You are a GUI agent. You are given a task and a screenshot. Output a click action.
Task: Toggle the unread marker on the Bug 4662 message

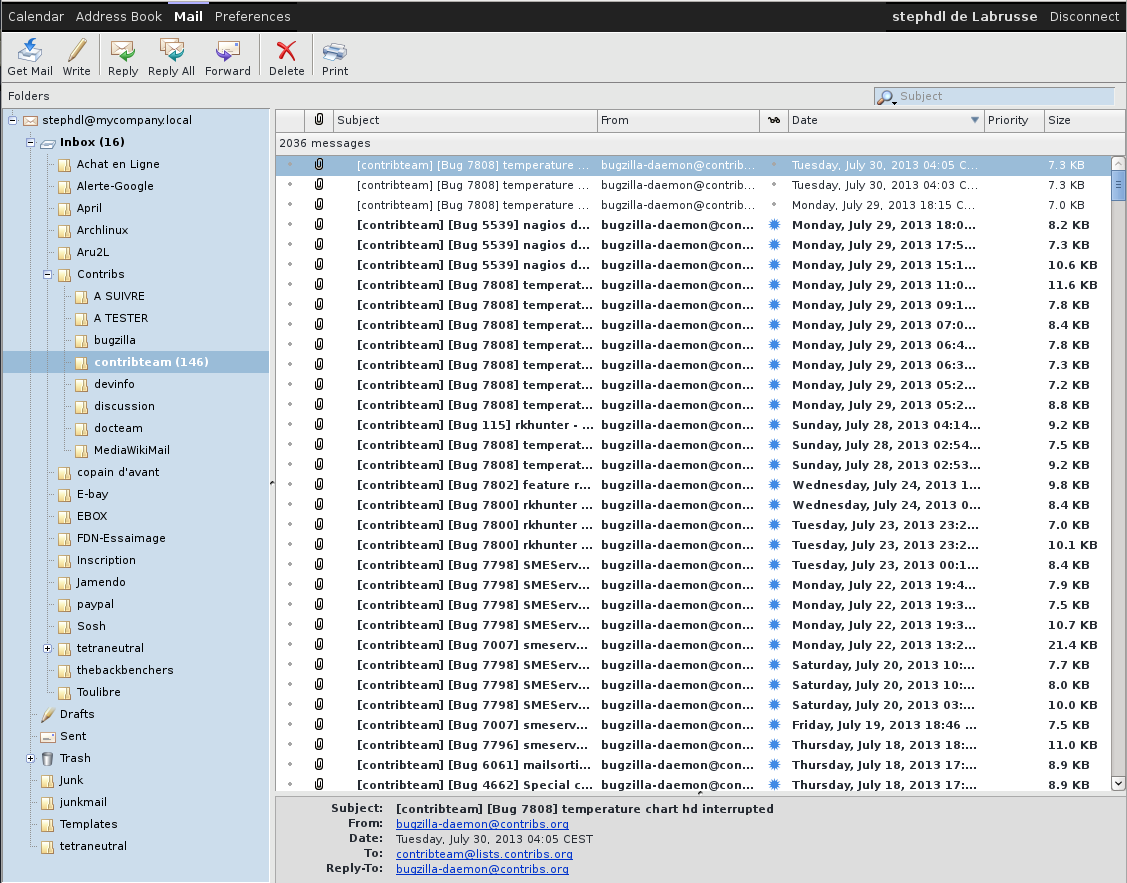pyautogui.click(x=774, y=785)
